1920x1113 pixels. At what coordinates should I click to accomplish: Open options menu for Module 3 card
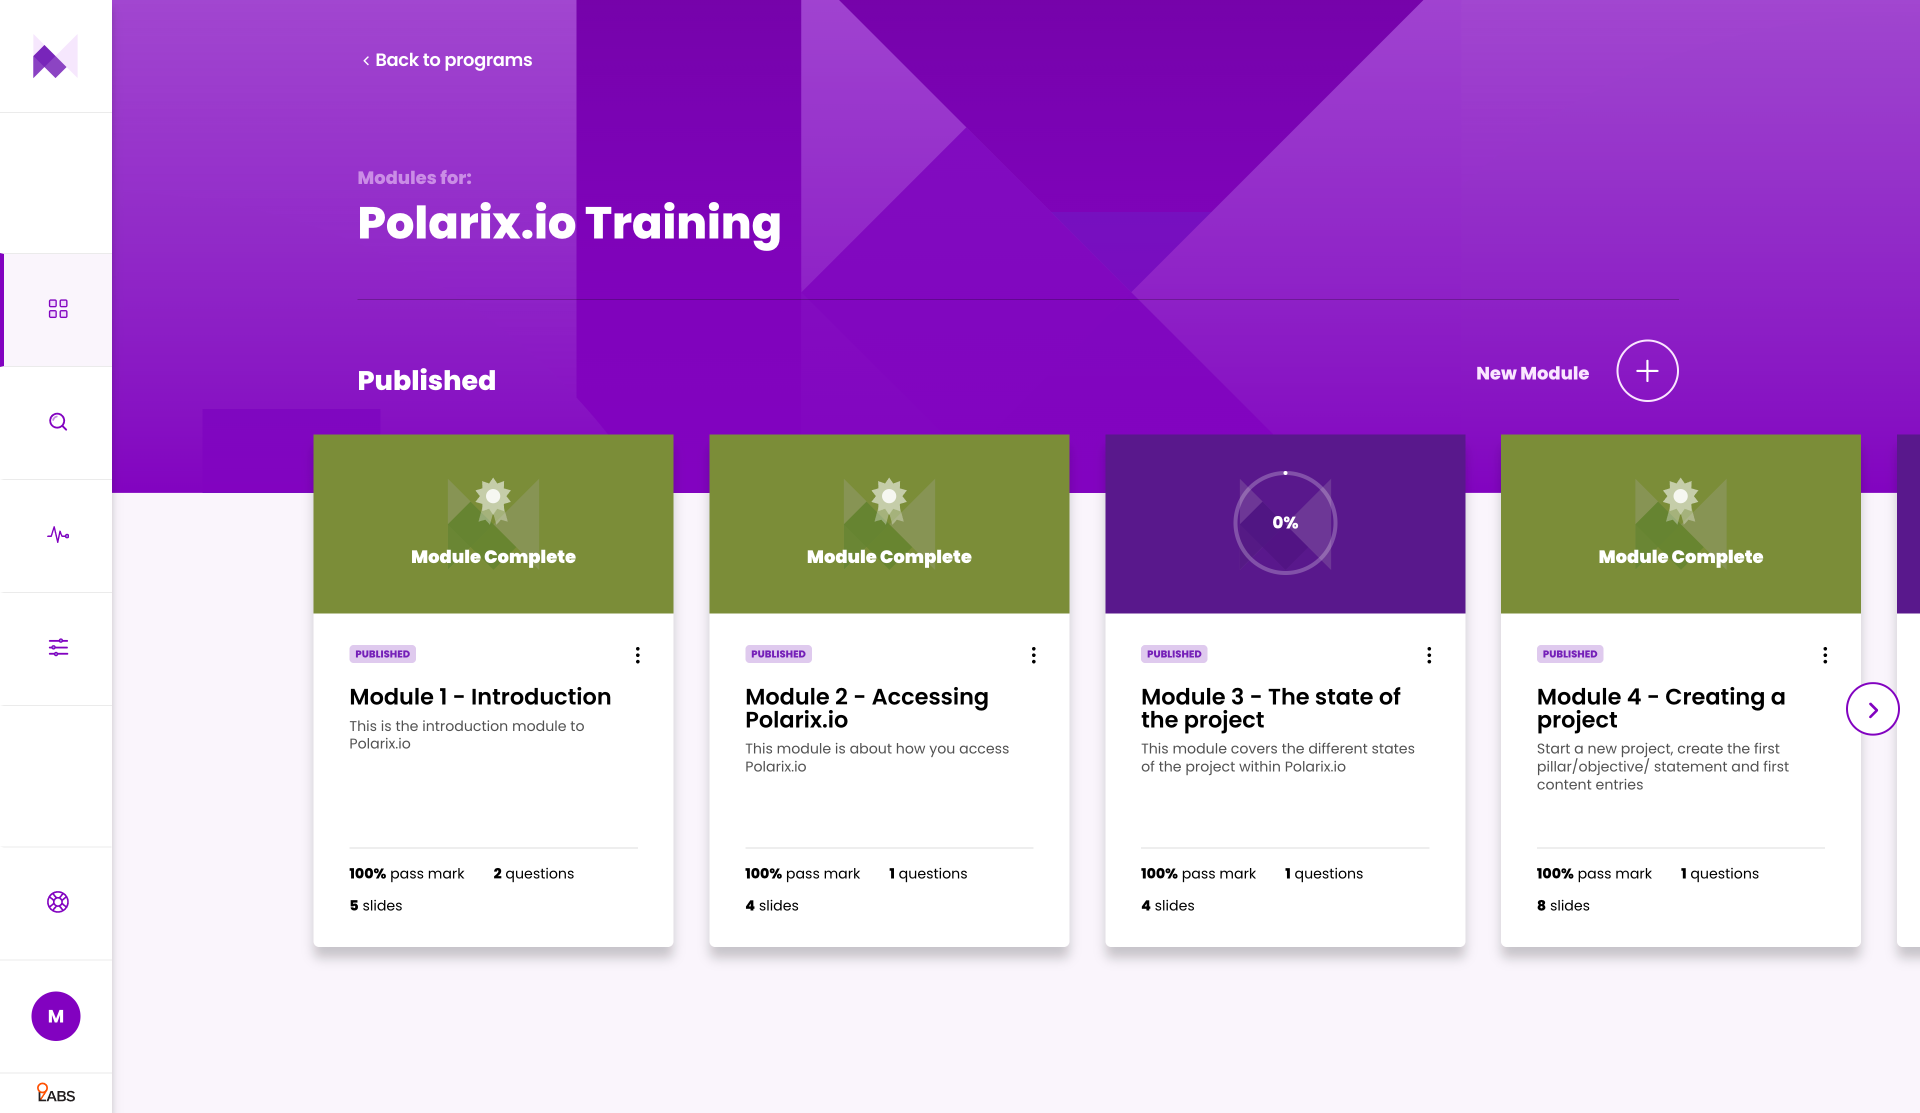1429,655
